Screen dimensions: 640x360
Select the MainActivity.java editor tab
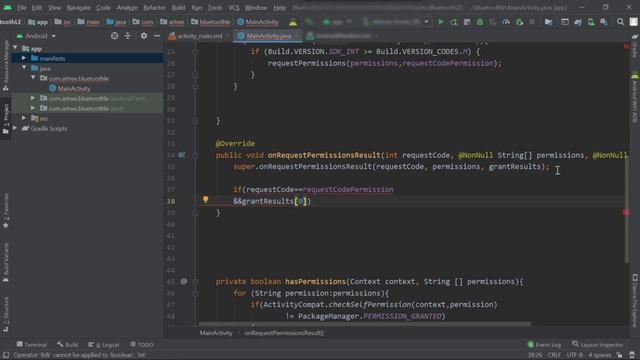pos(268,36)
